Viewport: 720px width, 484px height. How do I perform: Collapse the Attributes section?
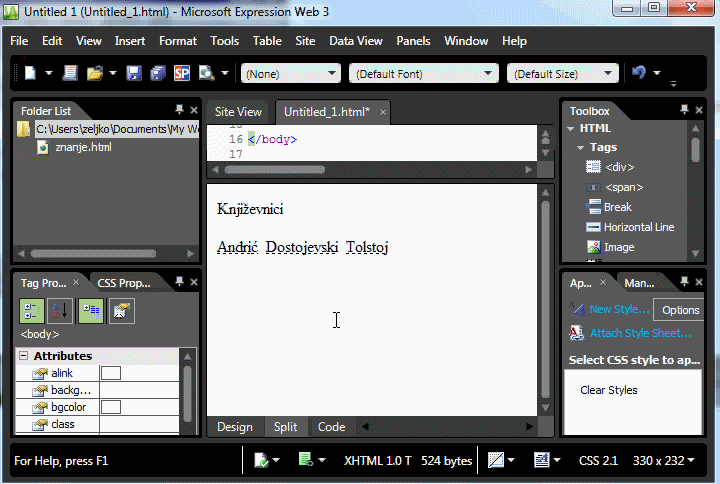pos(23,356)
